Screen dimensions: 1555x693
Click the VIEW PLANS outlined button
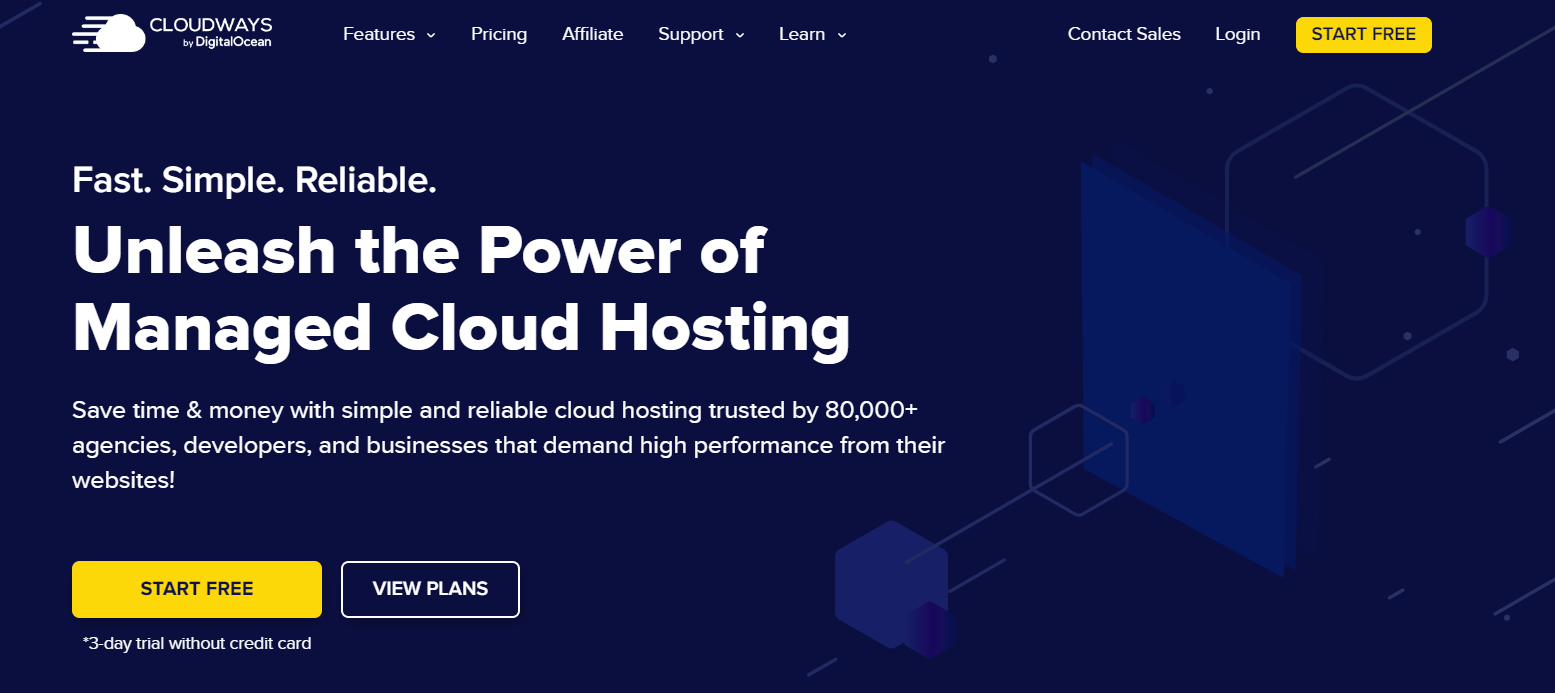tap(430, 589)
